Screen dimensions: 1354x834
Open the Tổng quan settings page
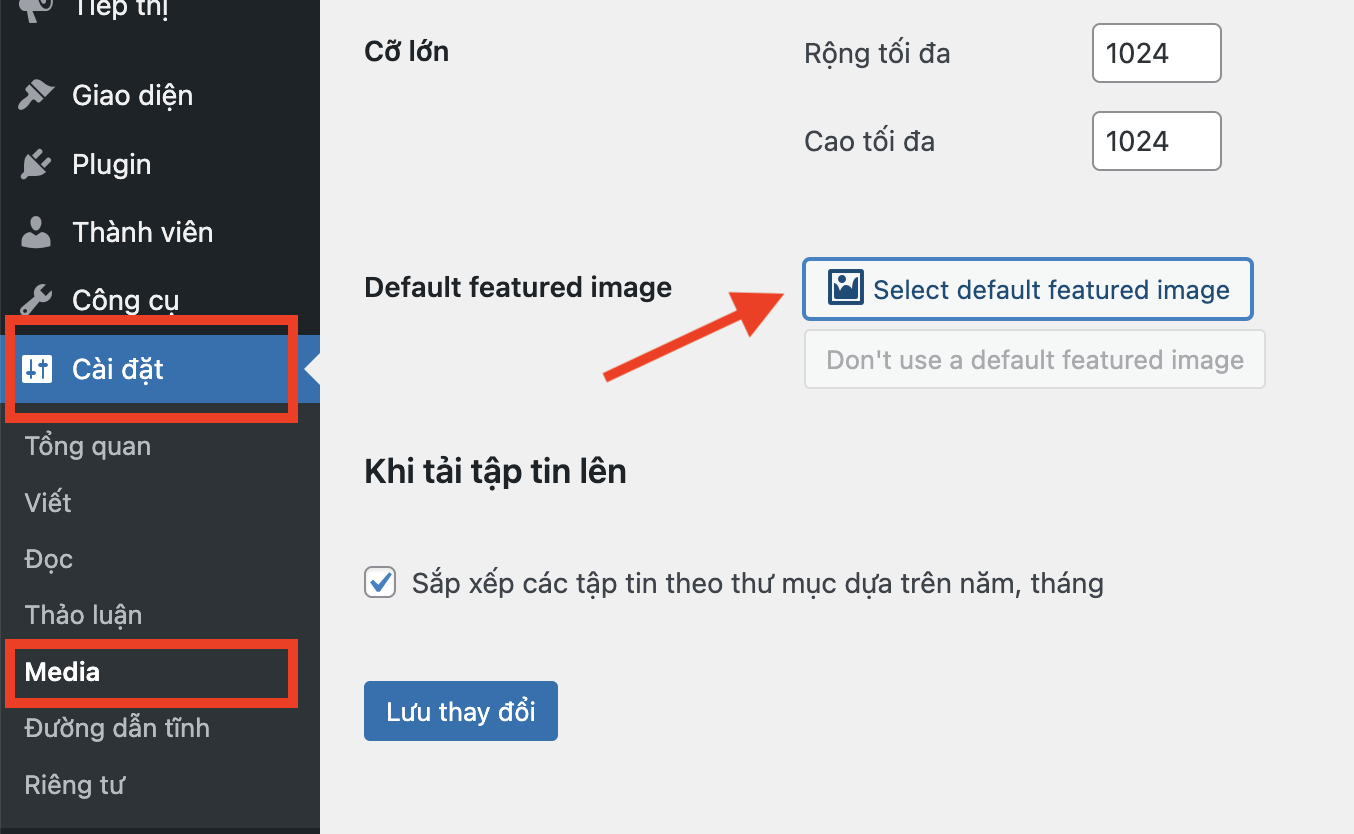88,446
